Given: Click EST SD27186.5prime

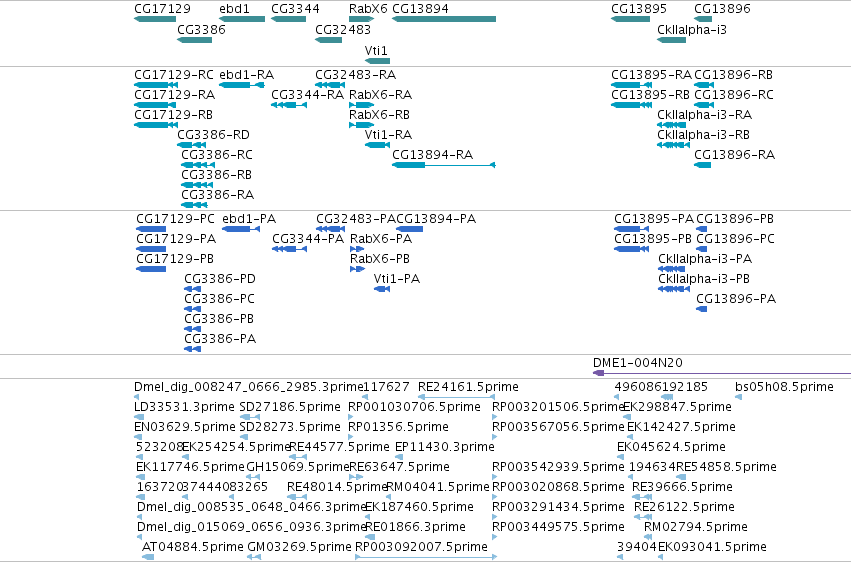Looking at the screenshot, I should pos(250,417).
